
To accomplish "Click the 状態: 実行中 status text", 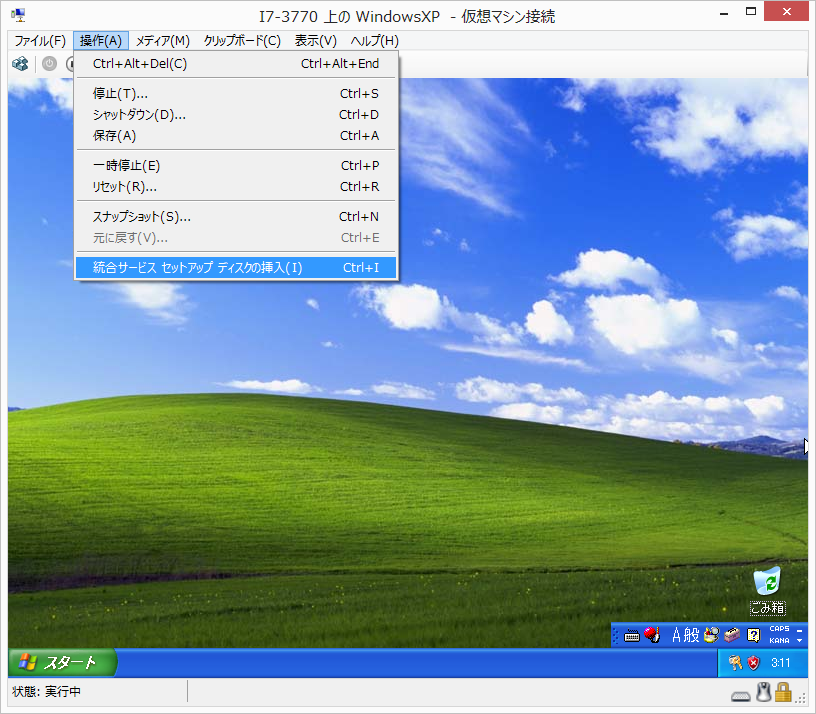I will point(46,692).
